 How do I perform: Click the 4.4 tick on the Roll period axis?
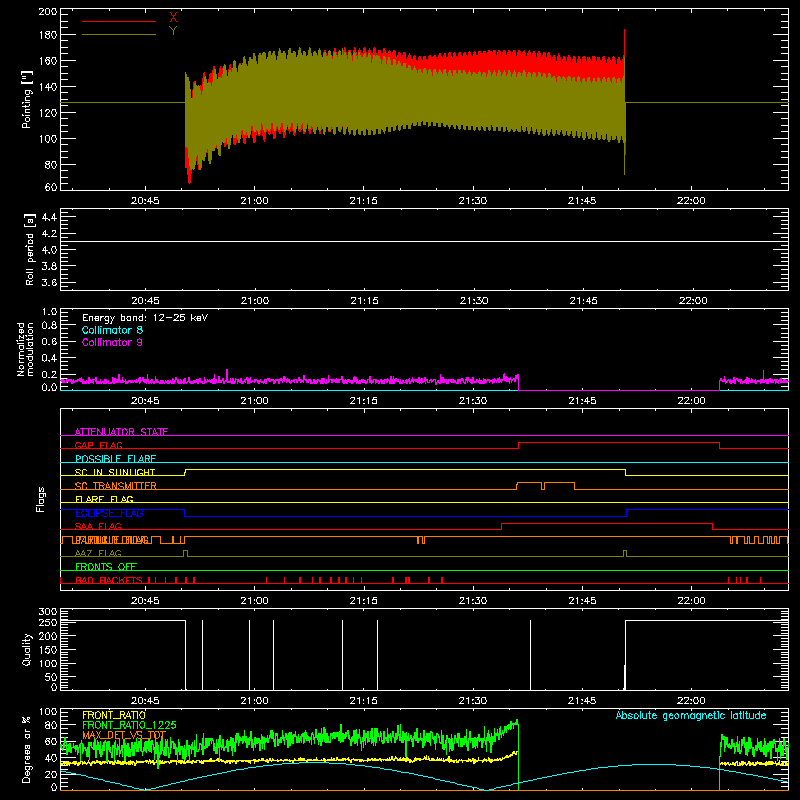[x=49, y=217]
